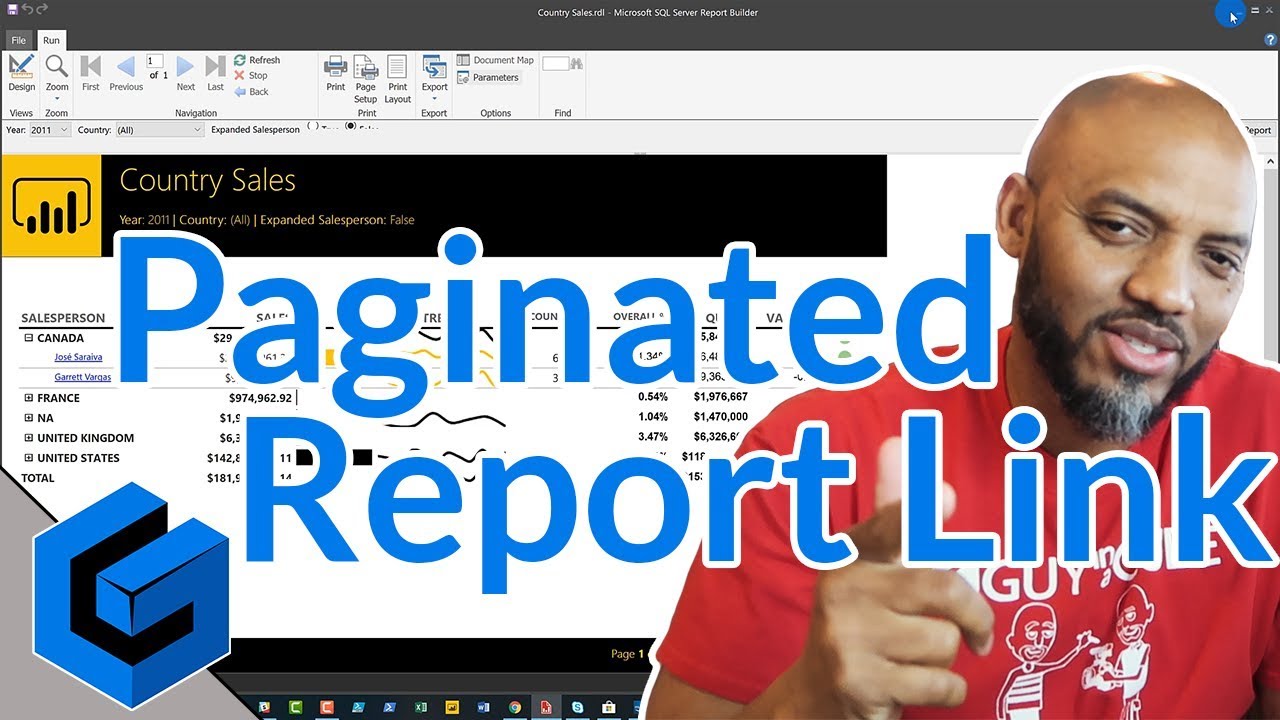1280x720 pixels.
Task: Select the Report Builder taskbar icon
Action: (x=546, y=708)
